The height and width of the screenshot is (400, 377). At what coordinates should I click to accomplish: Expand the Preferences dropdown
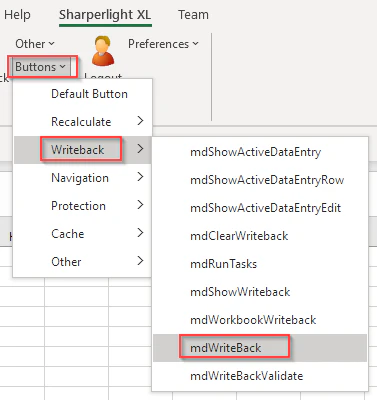[163, 44]
